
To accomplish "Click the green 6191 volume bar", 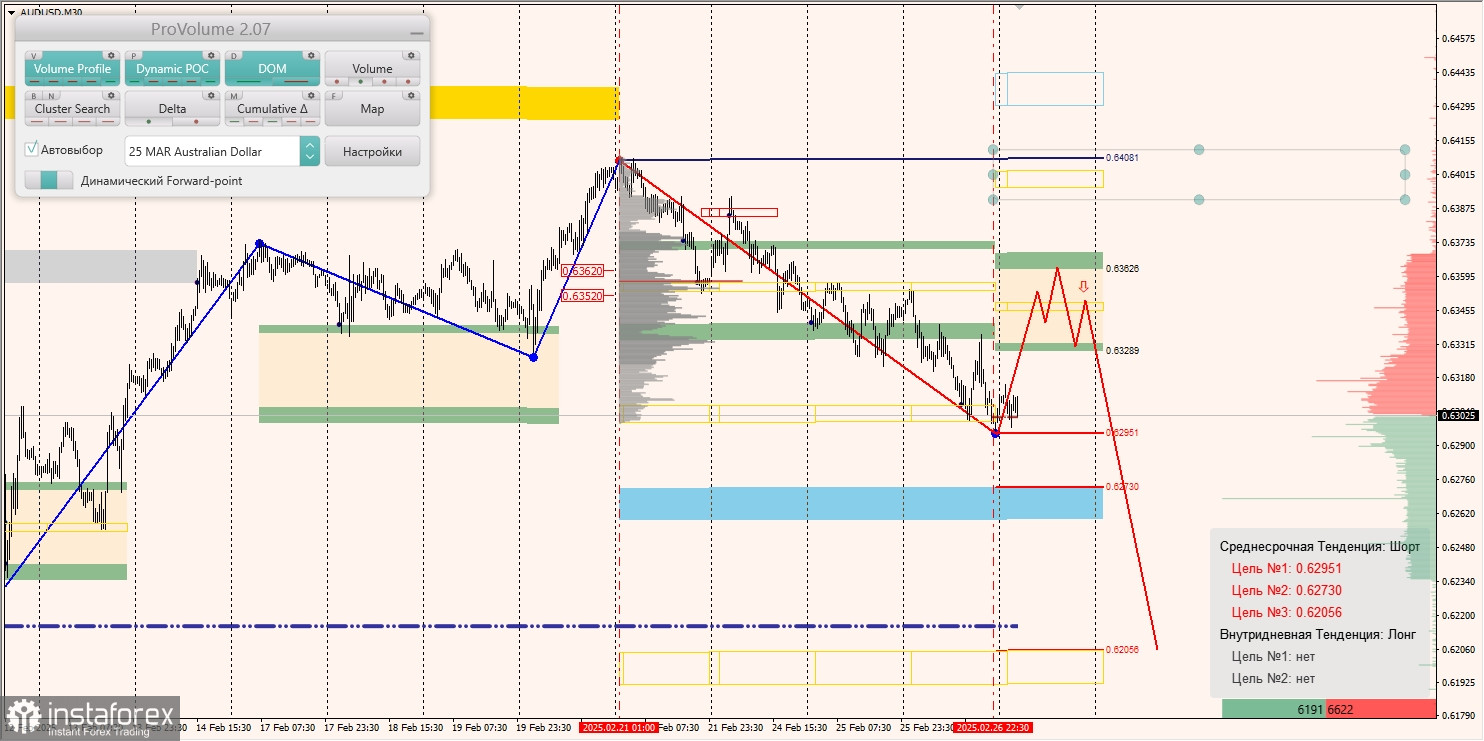I will pyautogui.click(x=1274, y=709).
